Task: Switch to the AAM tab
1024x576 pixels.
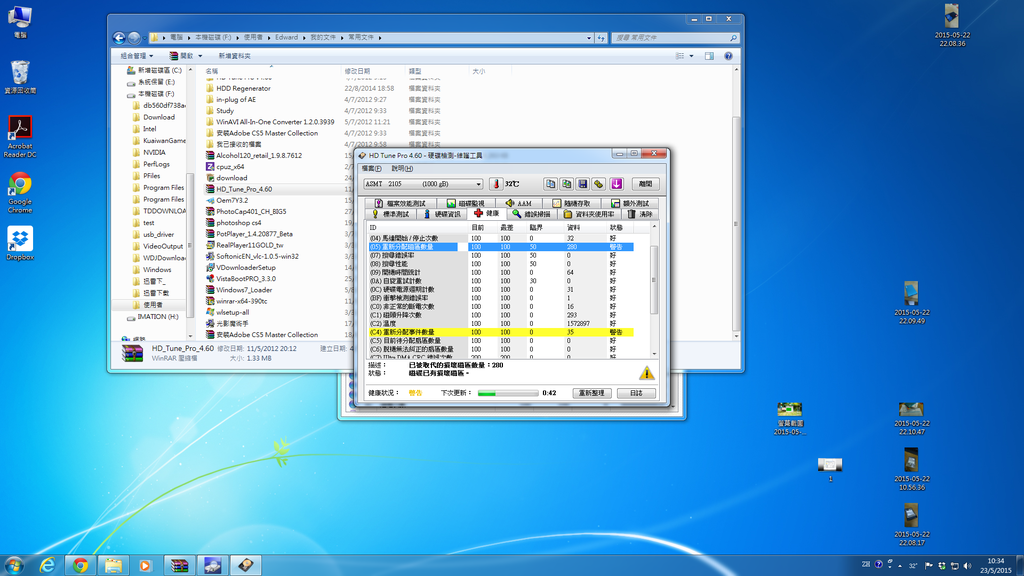Action: coord(519,203)
